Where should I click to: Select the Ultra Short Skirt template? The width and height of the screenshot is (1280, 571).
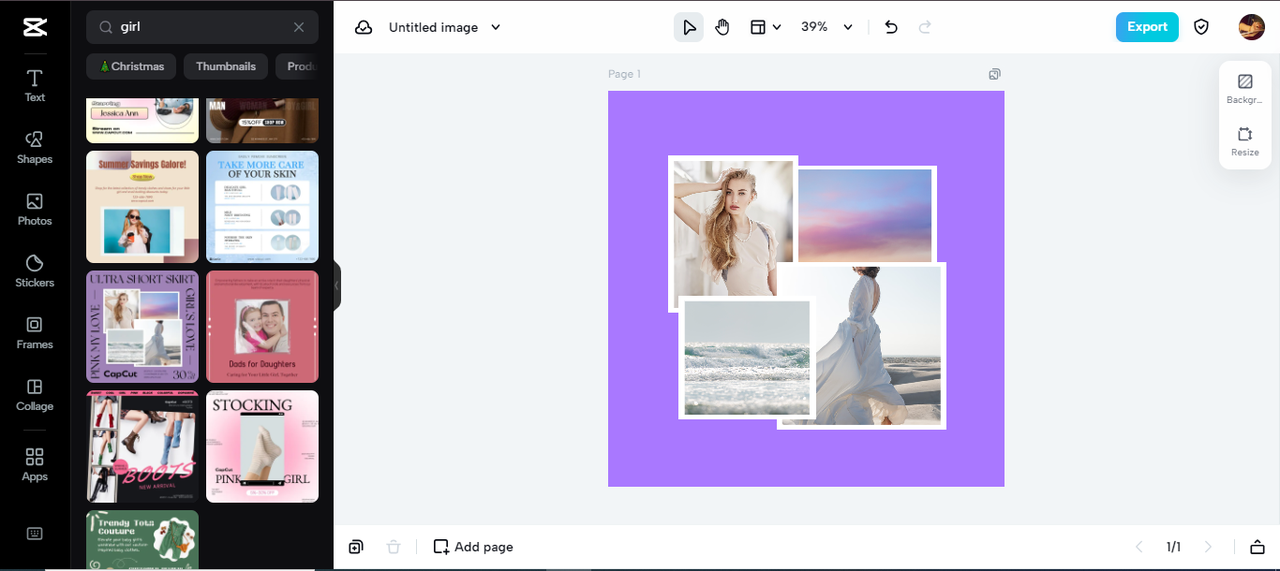click(x=143, y=327)
